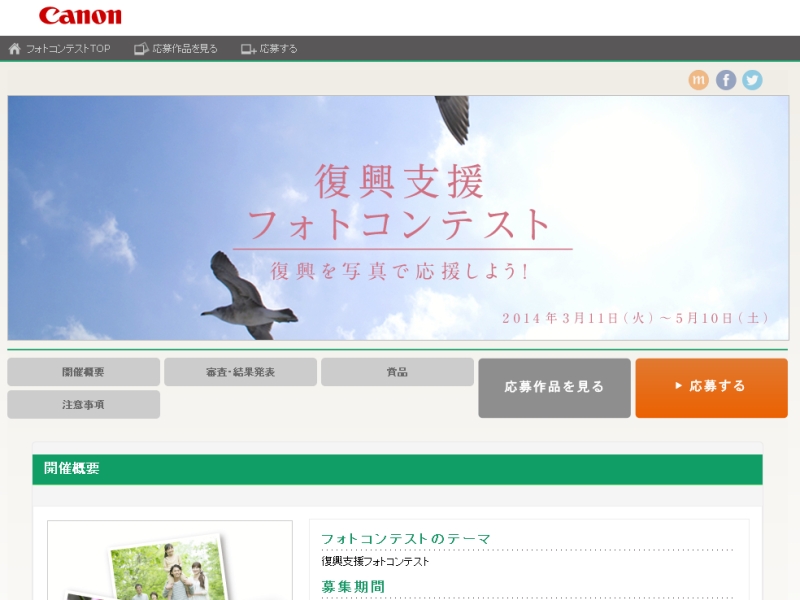This screenshot has height=600, width=800.
Task: Click the 復興支援フォトコンテスト banner image
Action: tap(398, 218)
